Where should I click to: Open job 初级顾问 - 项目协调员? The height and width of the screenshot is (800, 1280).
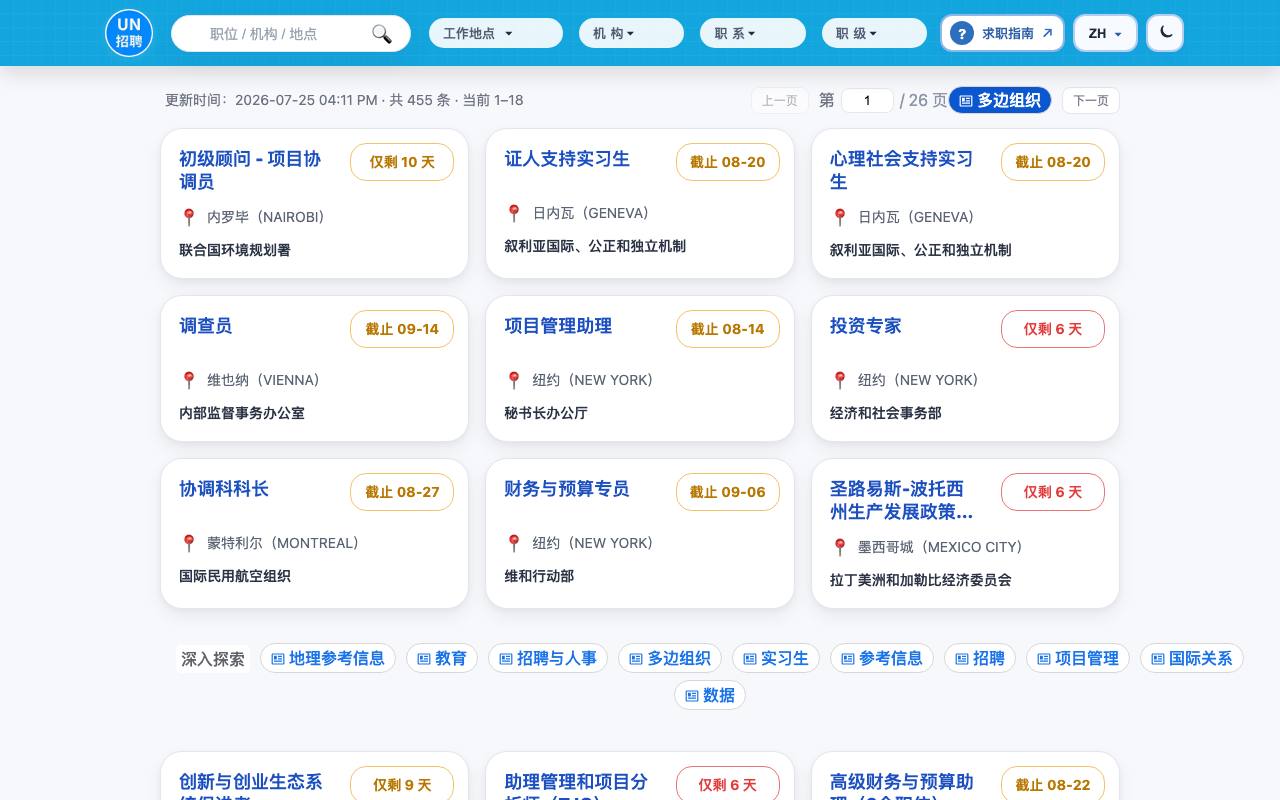coord(250,170)
